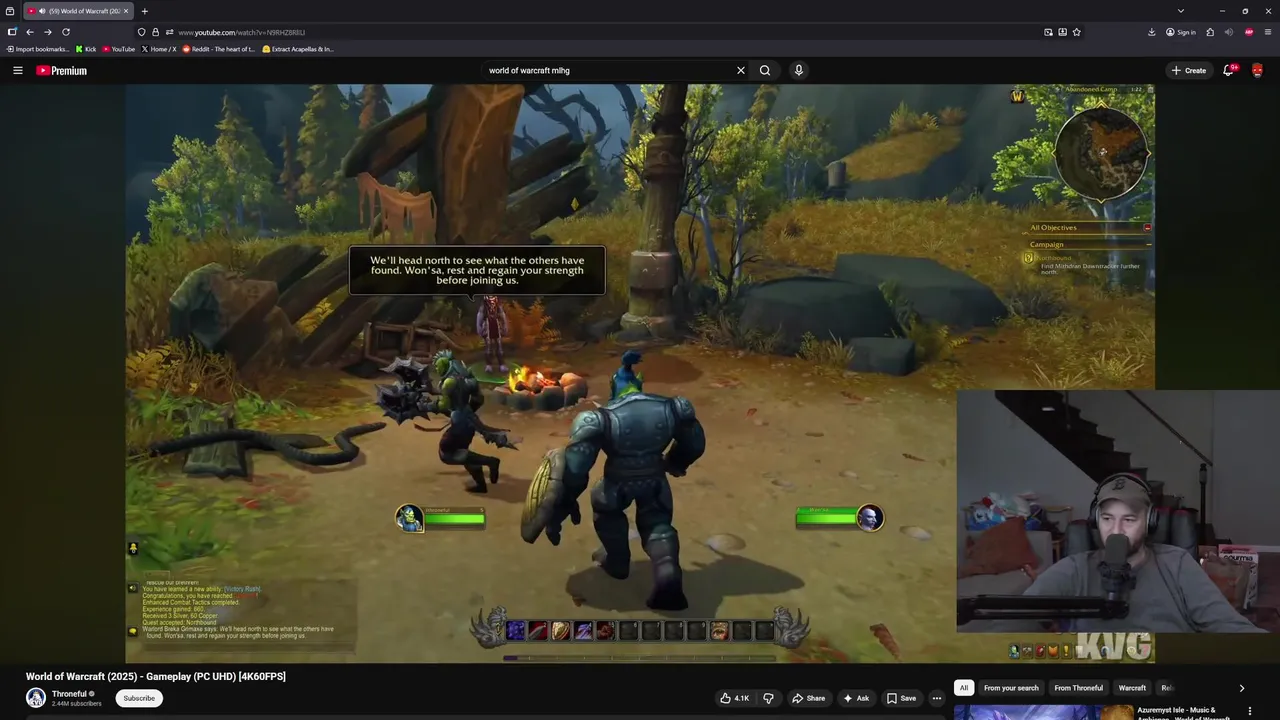Open the browser extensions puzzle icon
Image resolution: width=1280 pixels, height=720 pixels.
[1210, 32]
